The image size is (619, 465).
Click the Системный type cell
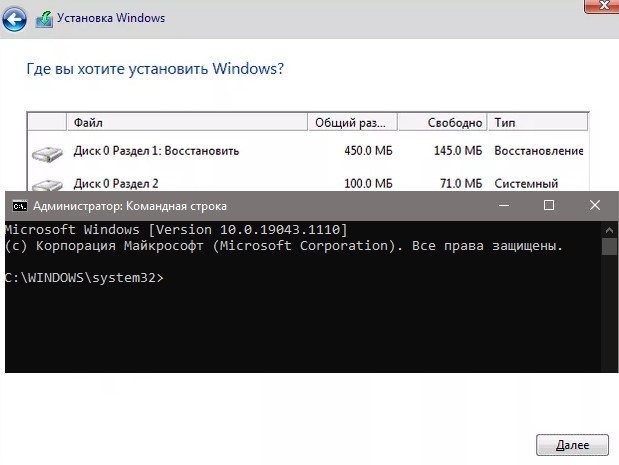526,184
